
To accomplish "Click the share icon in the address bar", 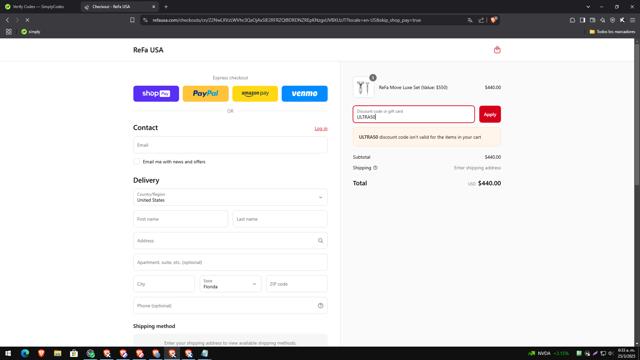I will coord(481,20).
